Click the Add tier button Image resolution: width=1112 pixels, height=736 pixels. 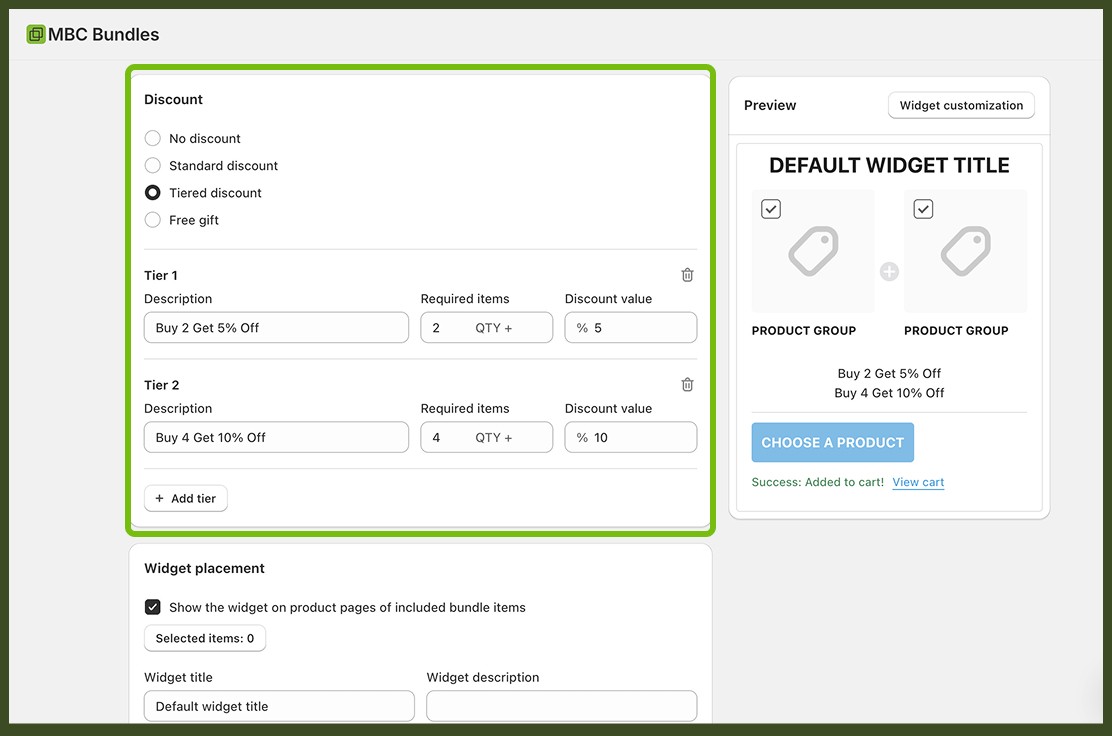(185, 498)
